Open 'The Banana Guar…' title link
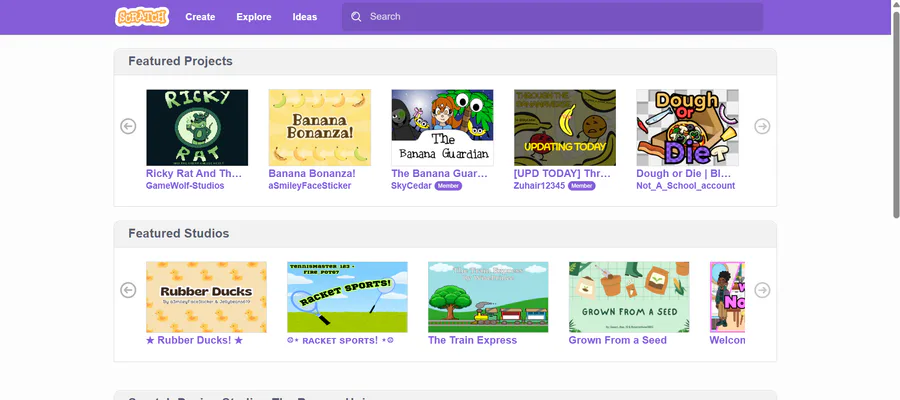This screenshot has height=400, width=900. [x=439, y=173]
